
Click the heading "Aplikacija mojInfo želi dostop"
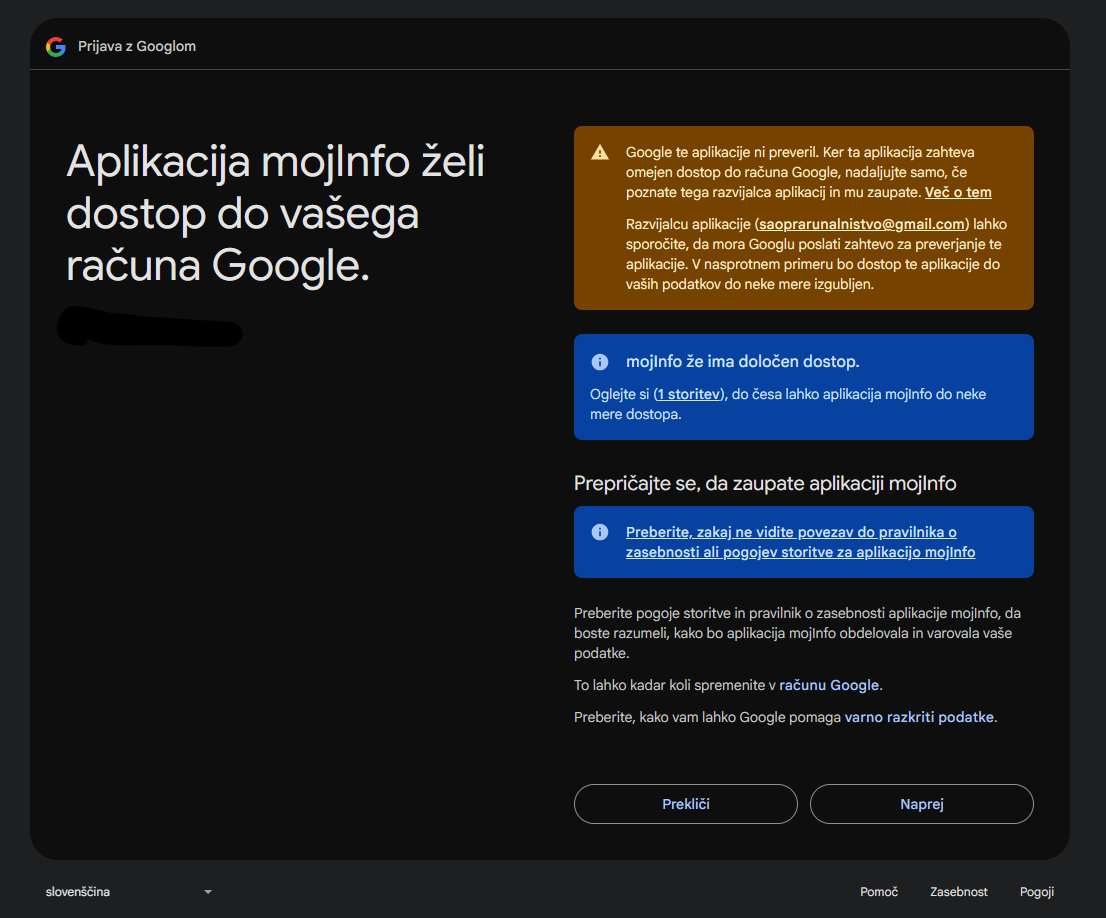coord(276,213)
